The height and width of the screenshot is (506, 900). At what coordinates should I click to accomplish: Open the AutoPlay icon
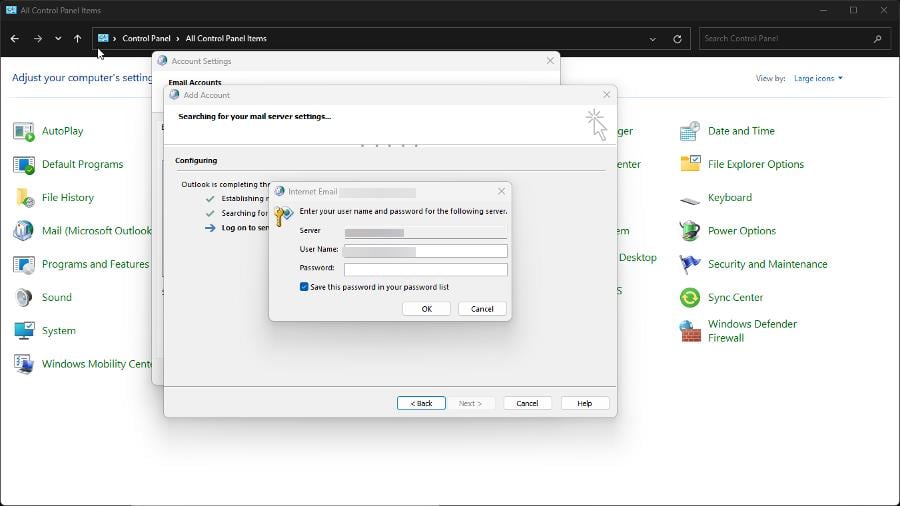pyautogui.click(x=24, y=131)
